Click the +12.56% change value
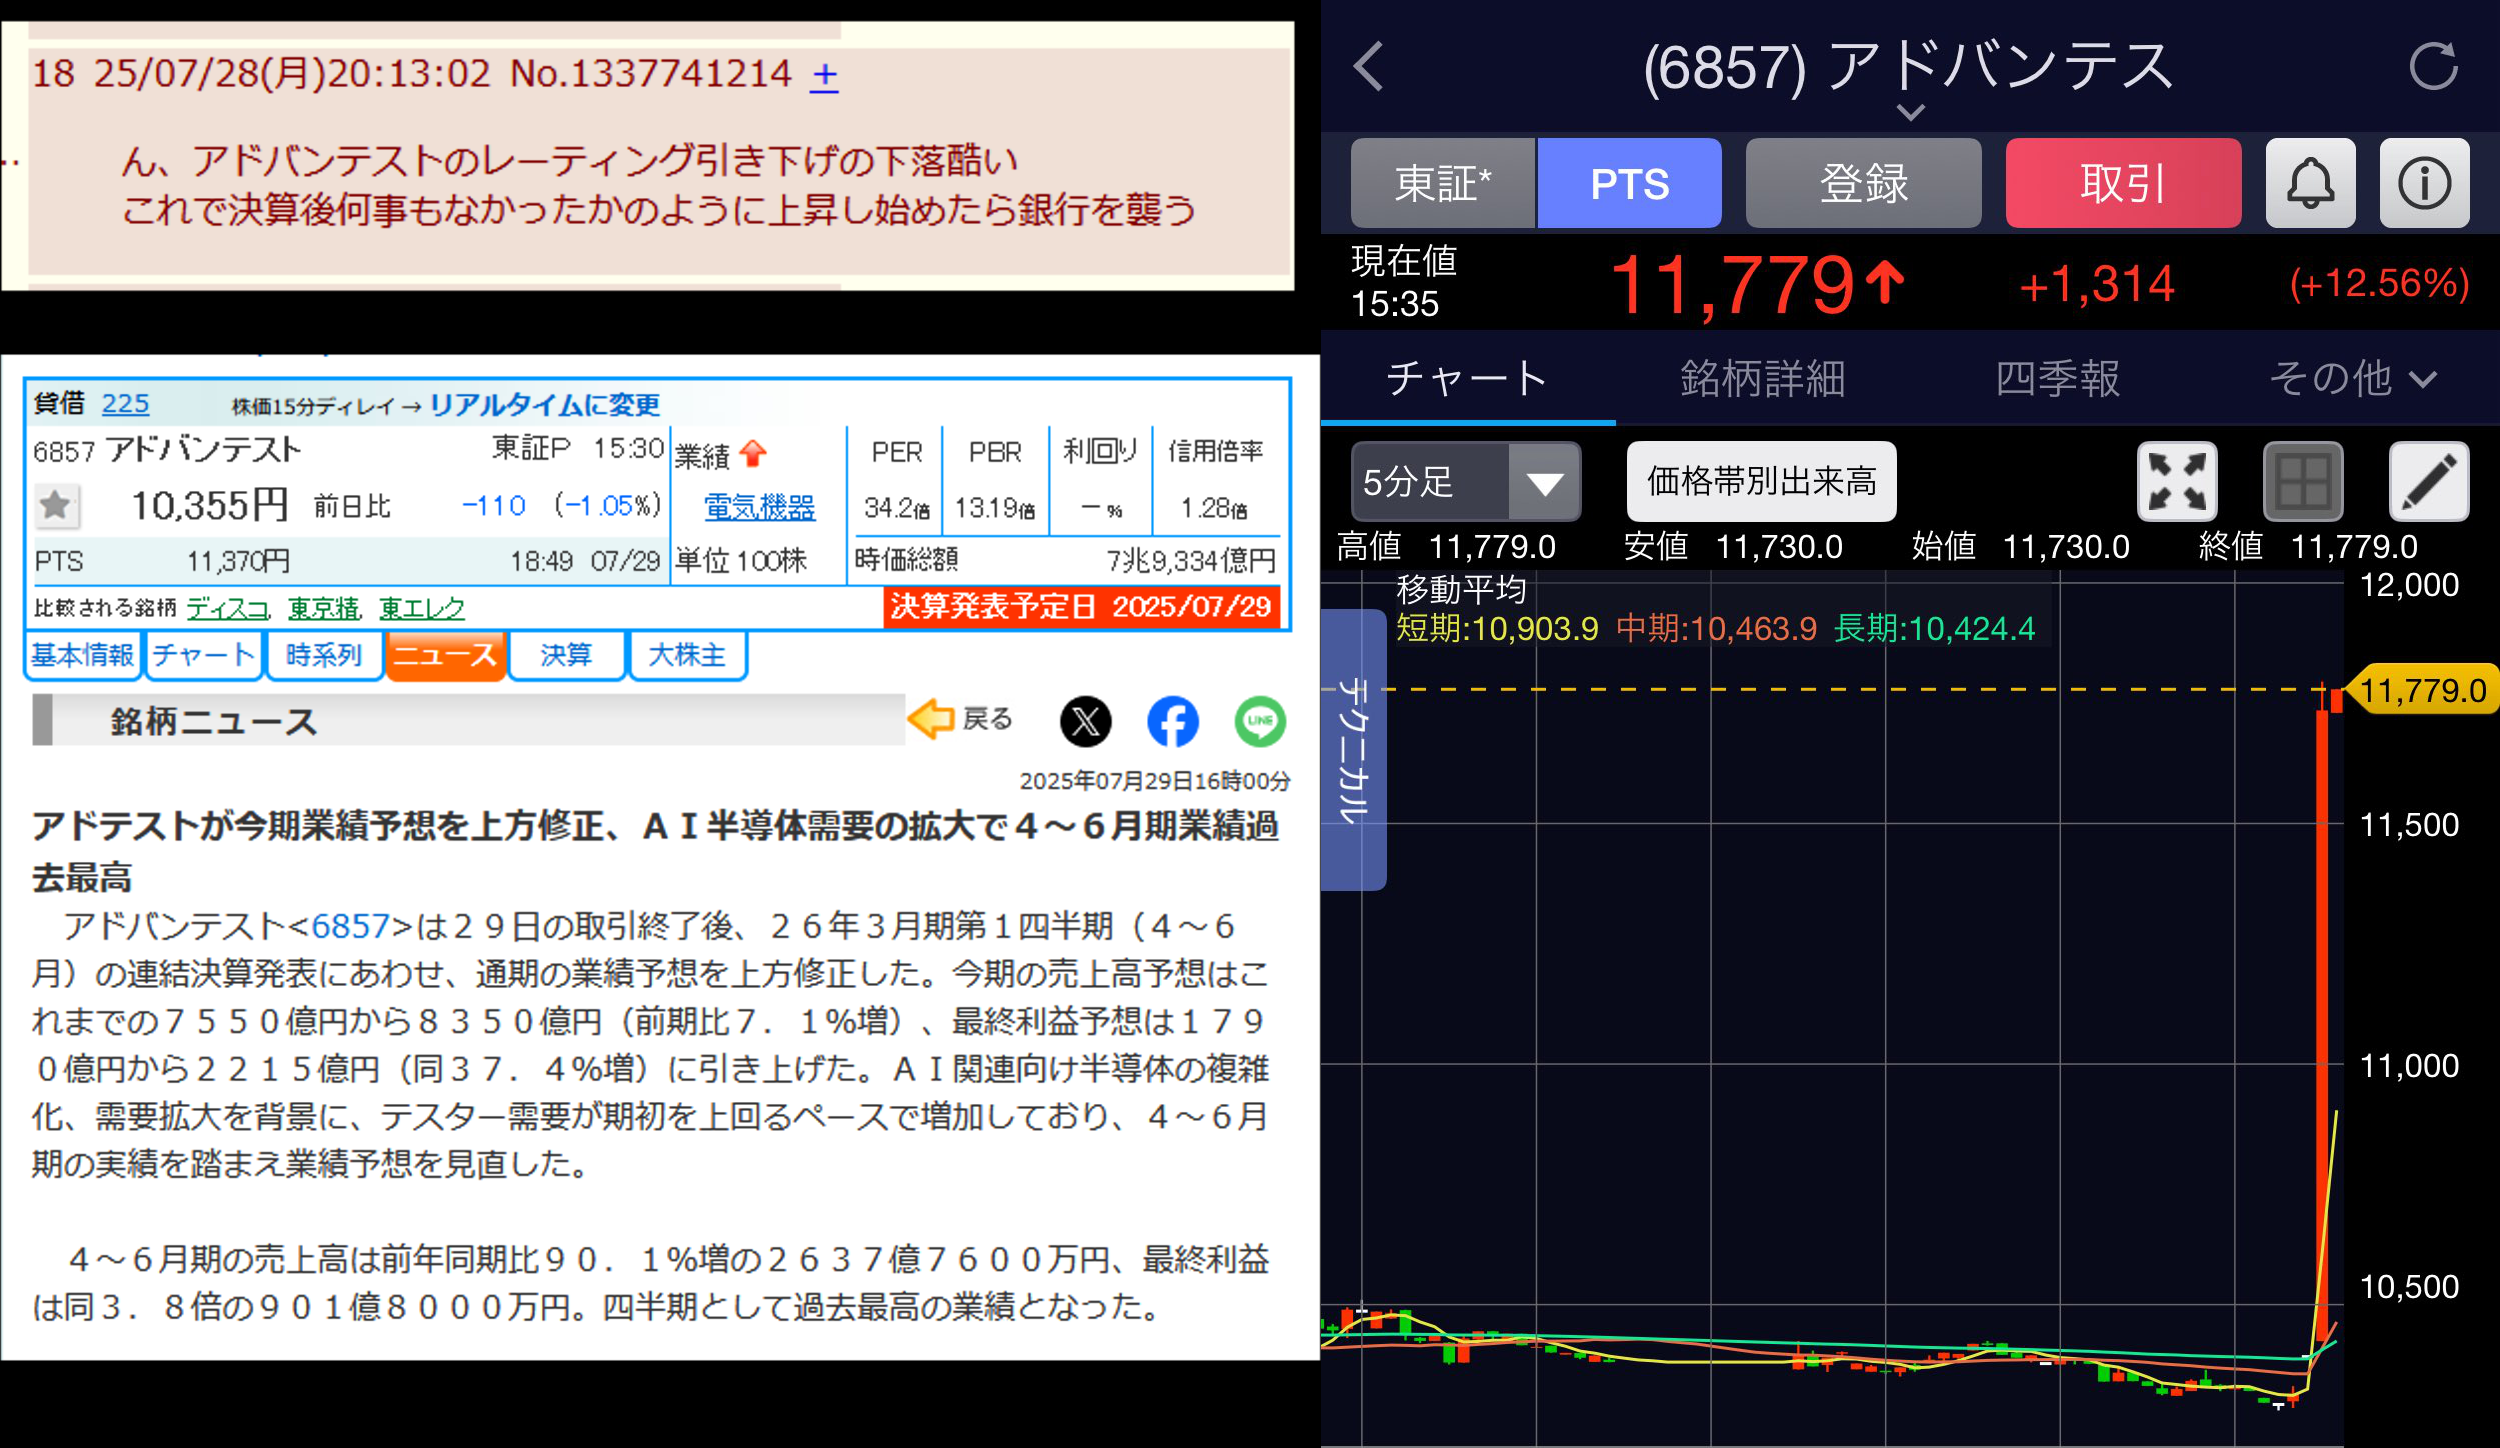 click(2379, 284)
